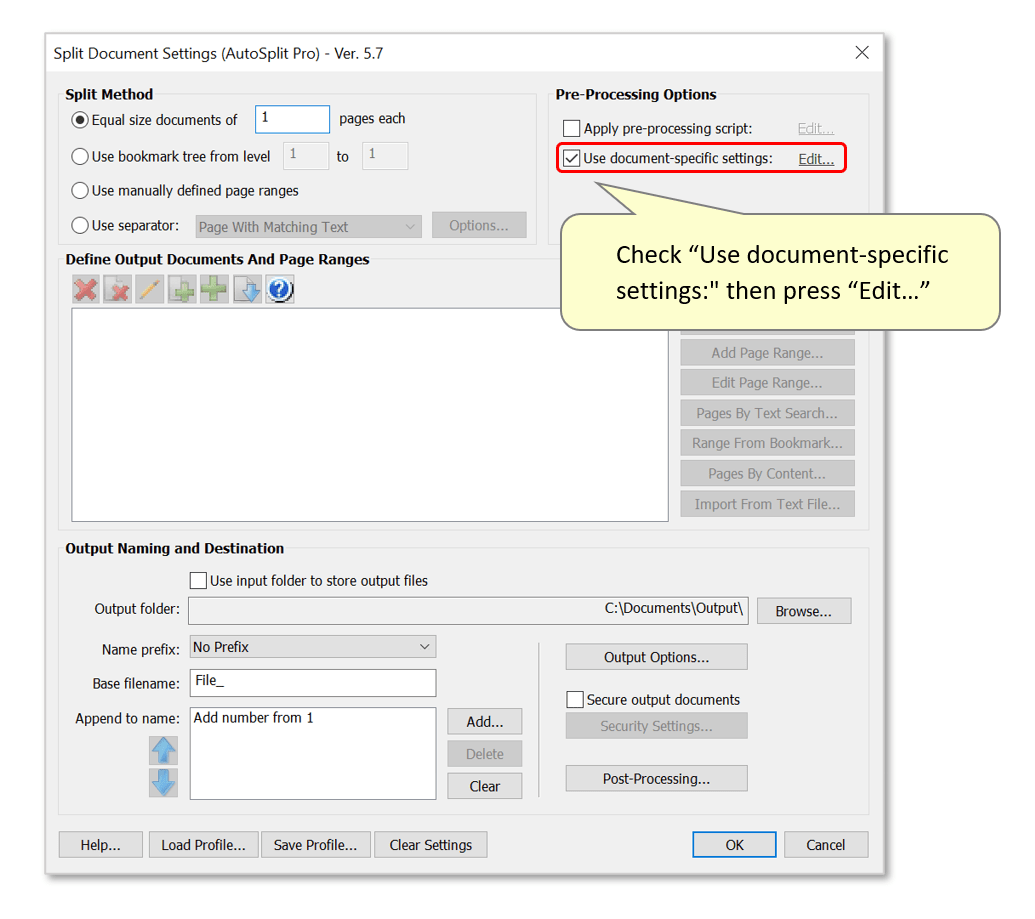Open Help button
1035x919 pixels.
point(100,845)
